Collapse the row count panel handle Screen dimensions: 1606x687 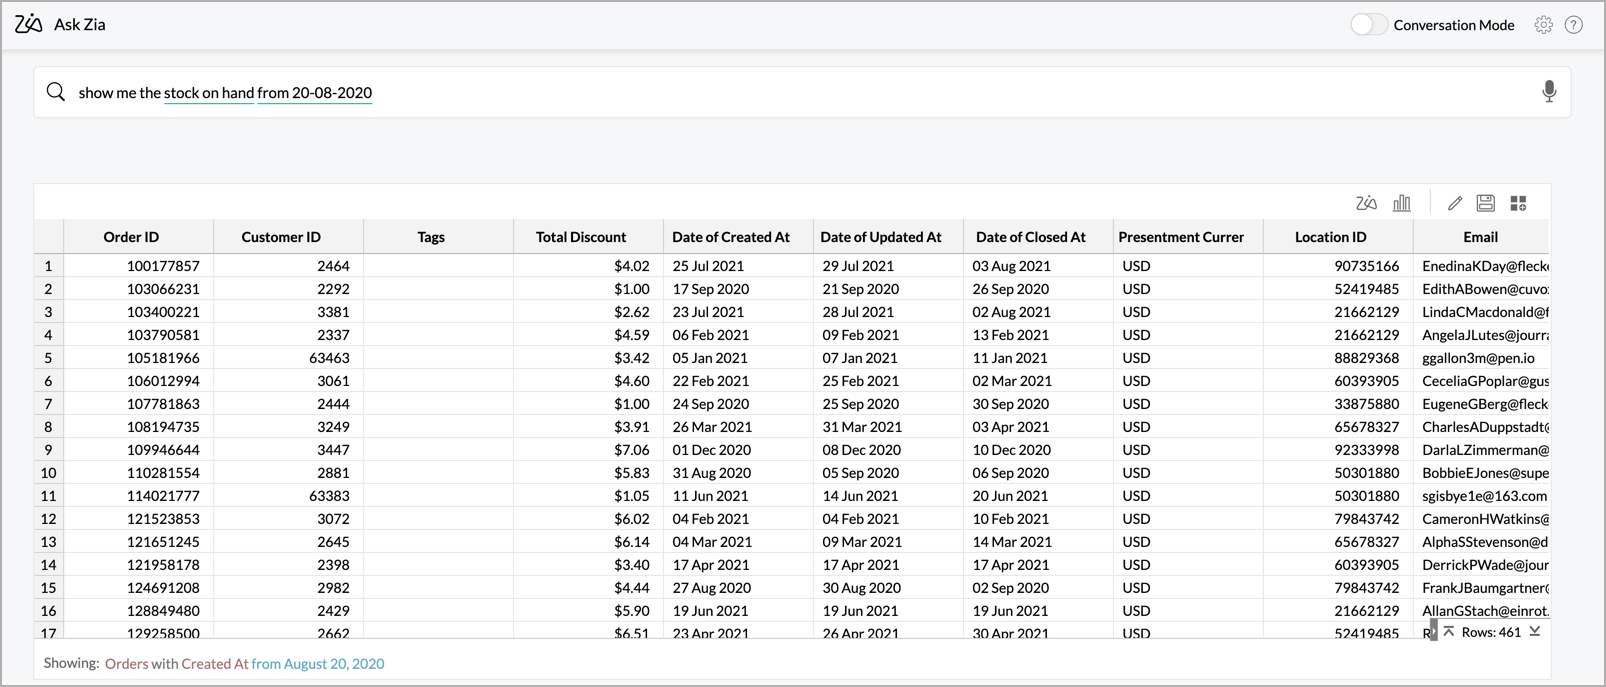(x=1433, y=632)
